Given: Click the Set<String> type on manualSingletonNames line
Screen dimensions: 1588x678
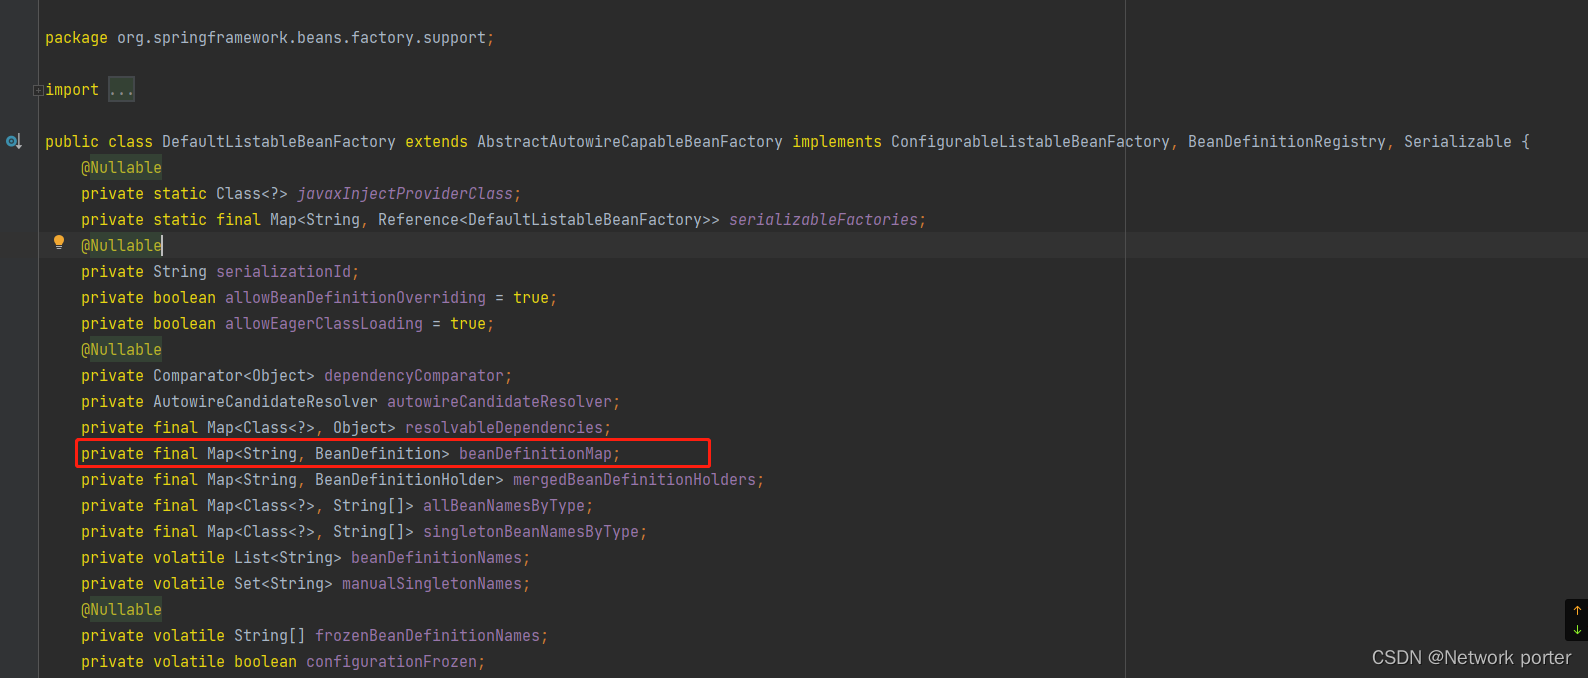Looking at the screenshot, I should click(283, 584).
